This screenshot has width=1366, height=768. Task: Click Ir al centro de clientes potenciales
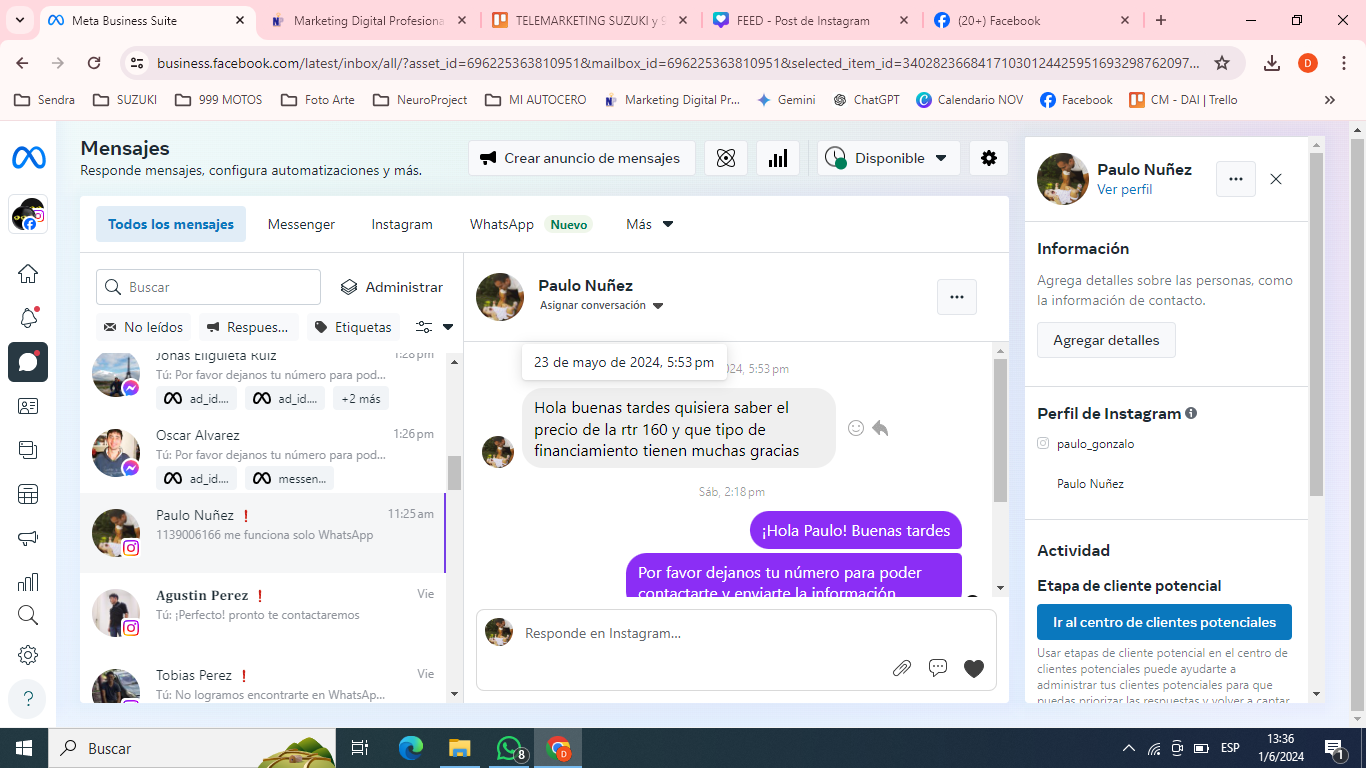tap(1164, 622)
